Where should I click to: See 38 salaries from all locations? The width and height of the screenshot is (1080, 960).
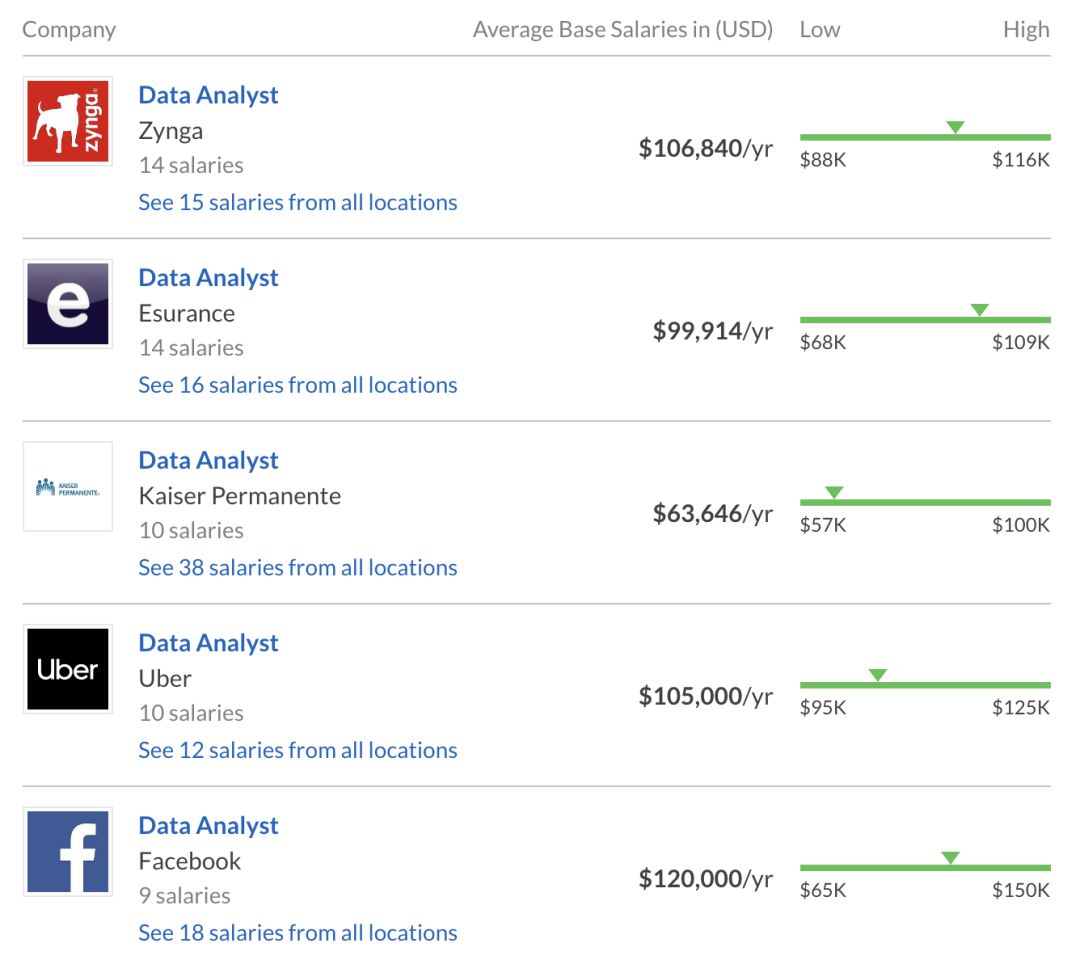(x=297, y=567)
